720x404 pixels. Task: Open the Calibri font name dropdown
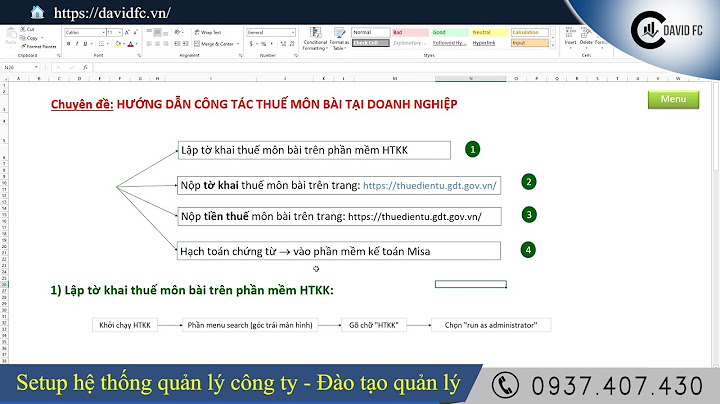click(x=103, y=32)
